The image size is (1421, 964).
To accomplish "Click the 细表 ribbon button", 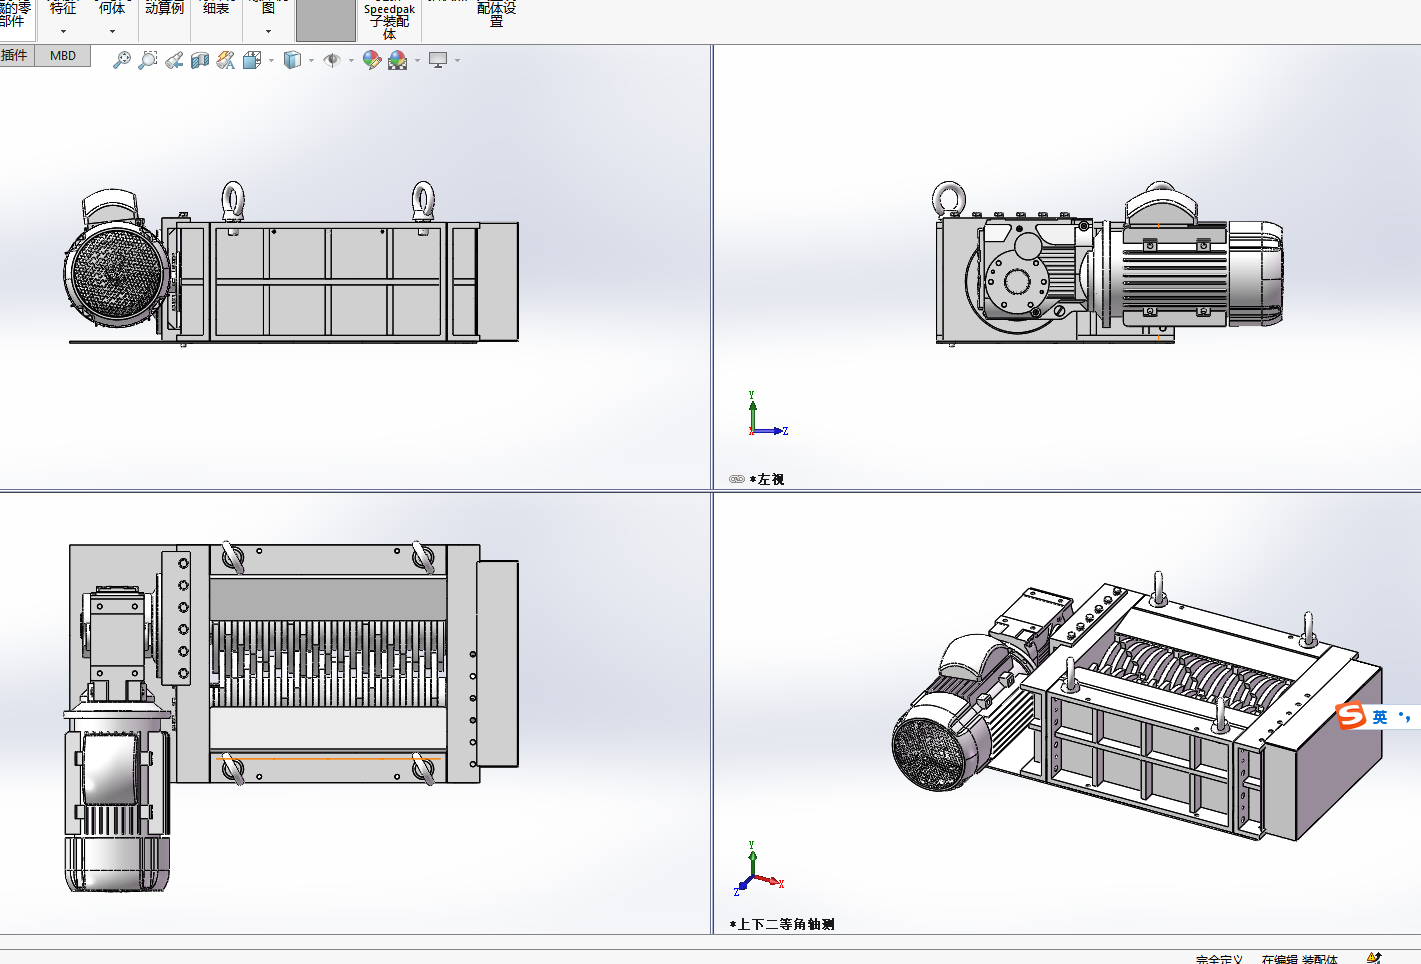I will [x=216, y=8].
